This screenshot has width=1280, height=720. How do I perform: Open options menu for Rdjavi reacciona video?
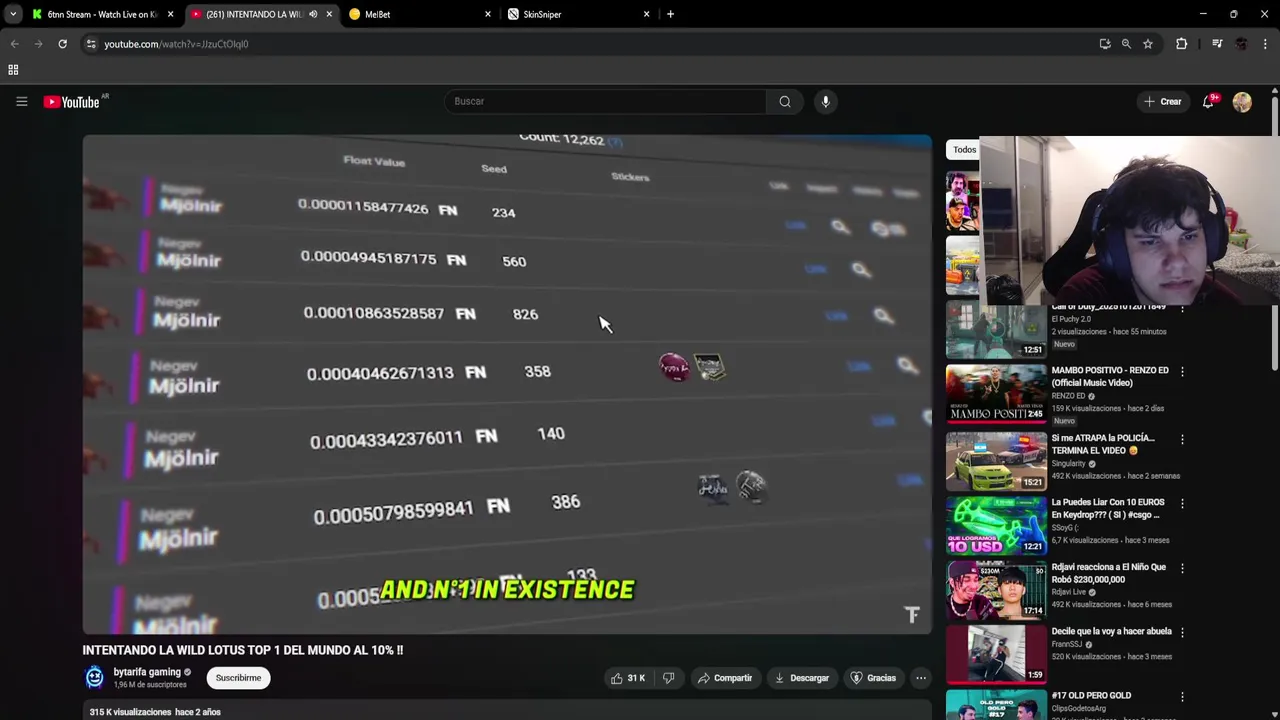pyautogui.click(x=1182, y=568)
